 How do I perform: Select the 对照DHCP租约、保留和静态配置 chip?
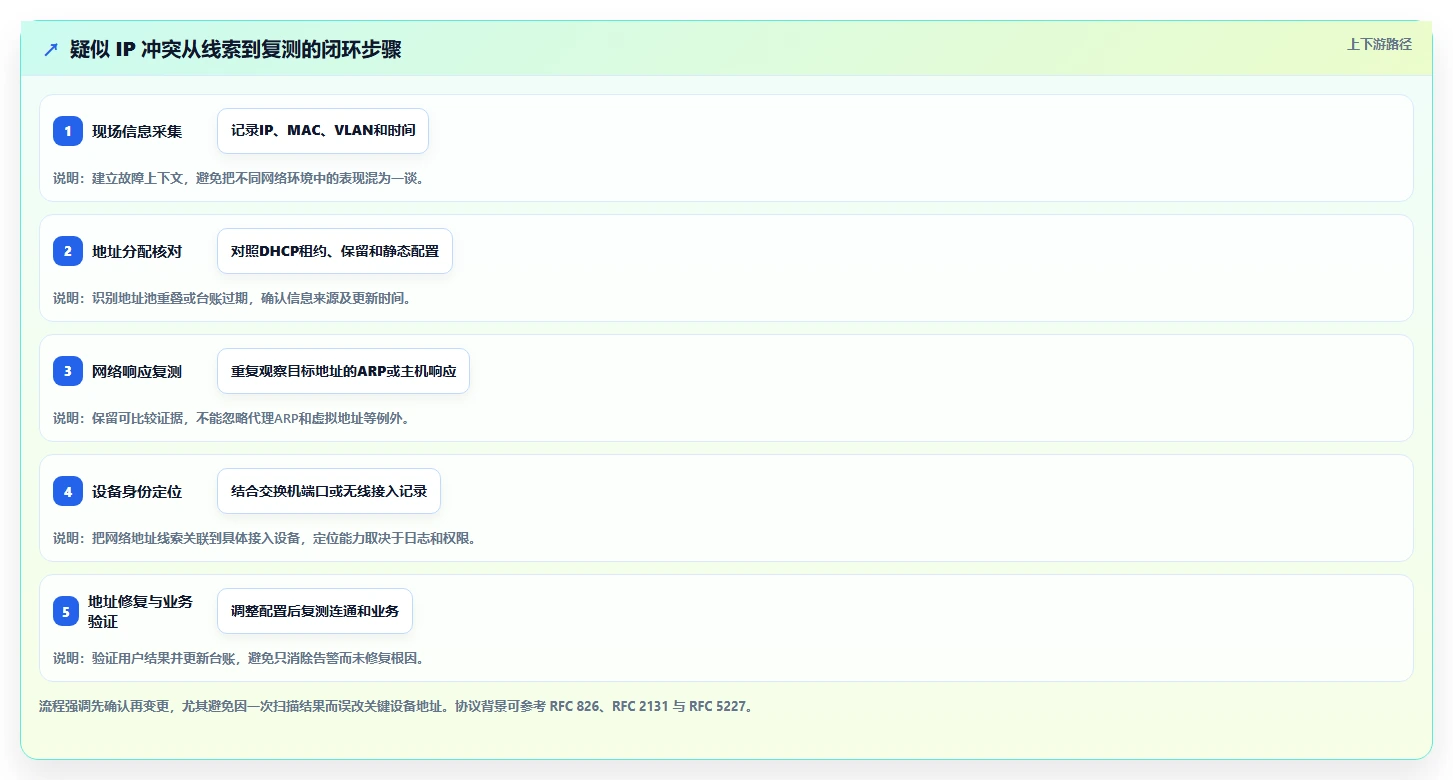tap(335, 251)
